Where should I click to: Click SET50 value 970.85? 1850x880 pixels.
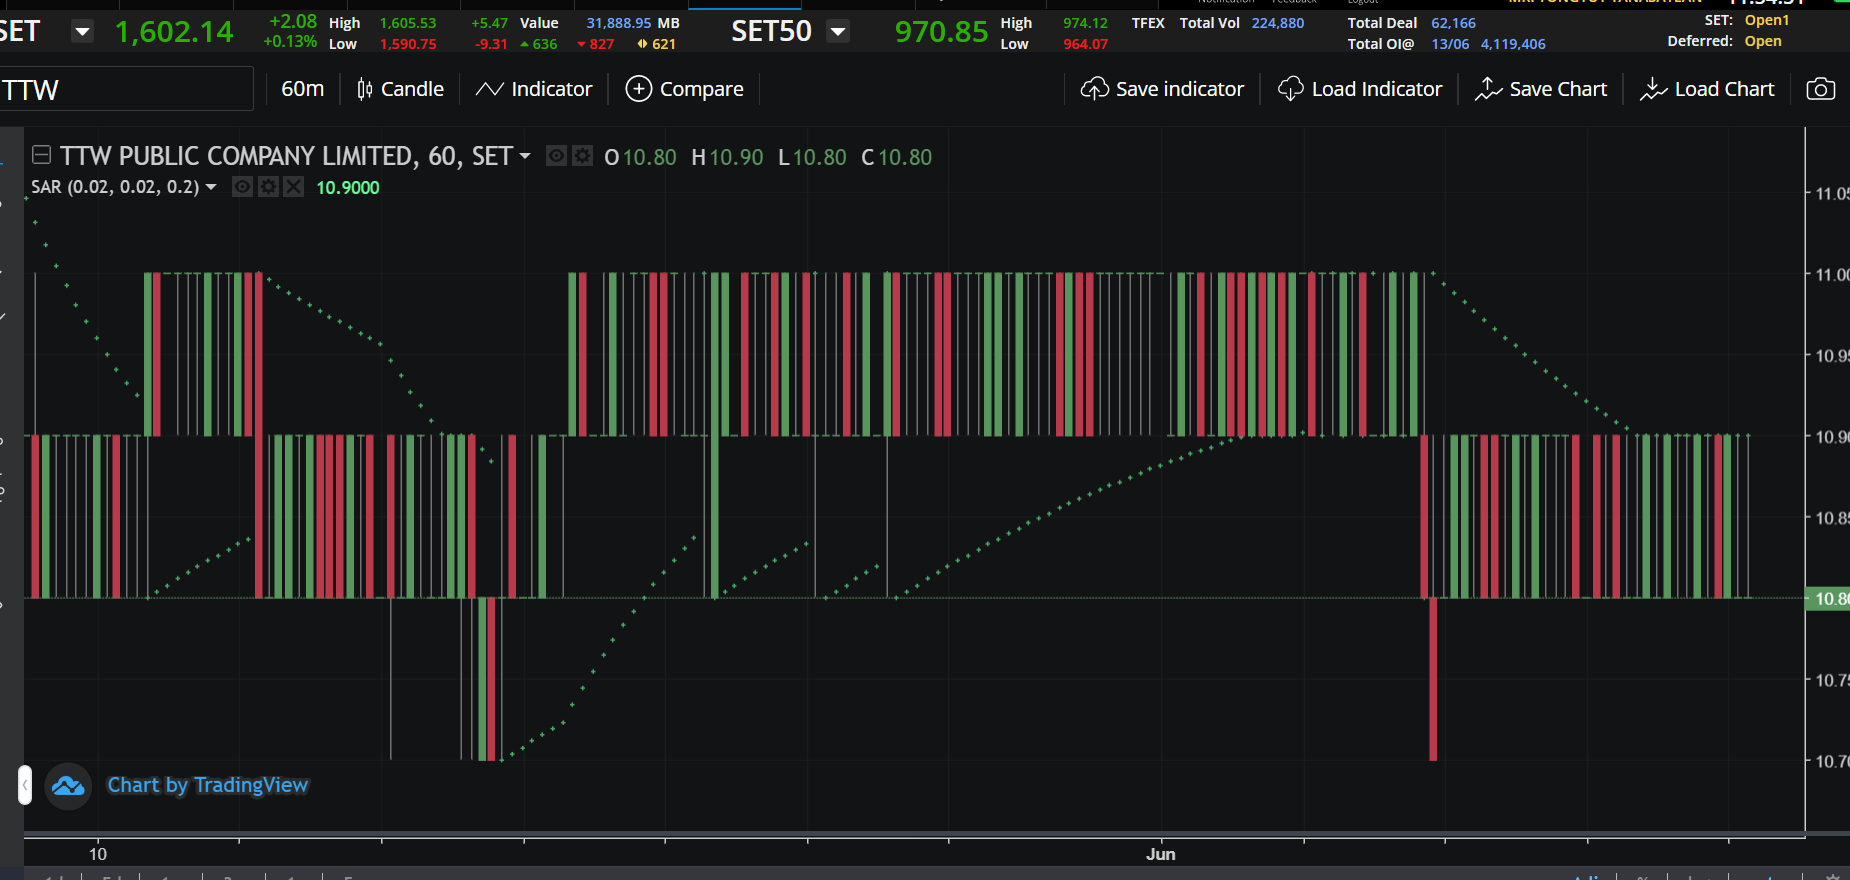pos(941,32)
